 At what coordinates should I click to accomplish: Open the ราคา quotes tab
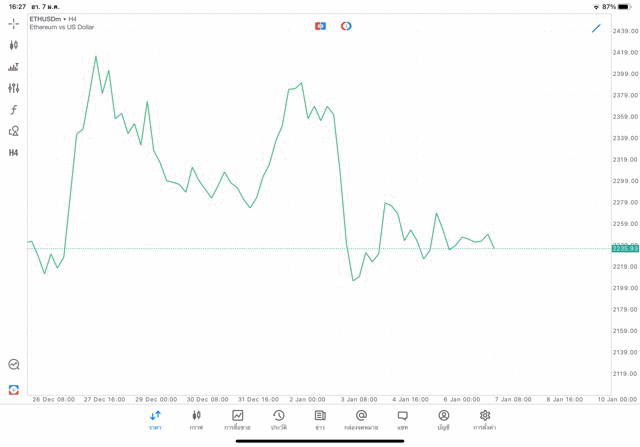point(155,420)
